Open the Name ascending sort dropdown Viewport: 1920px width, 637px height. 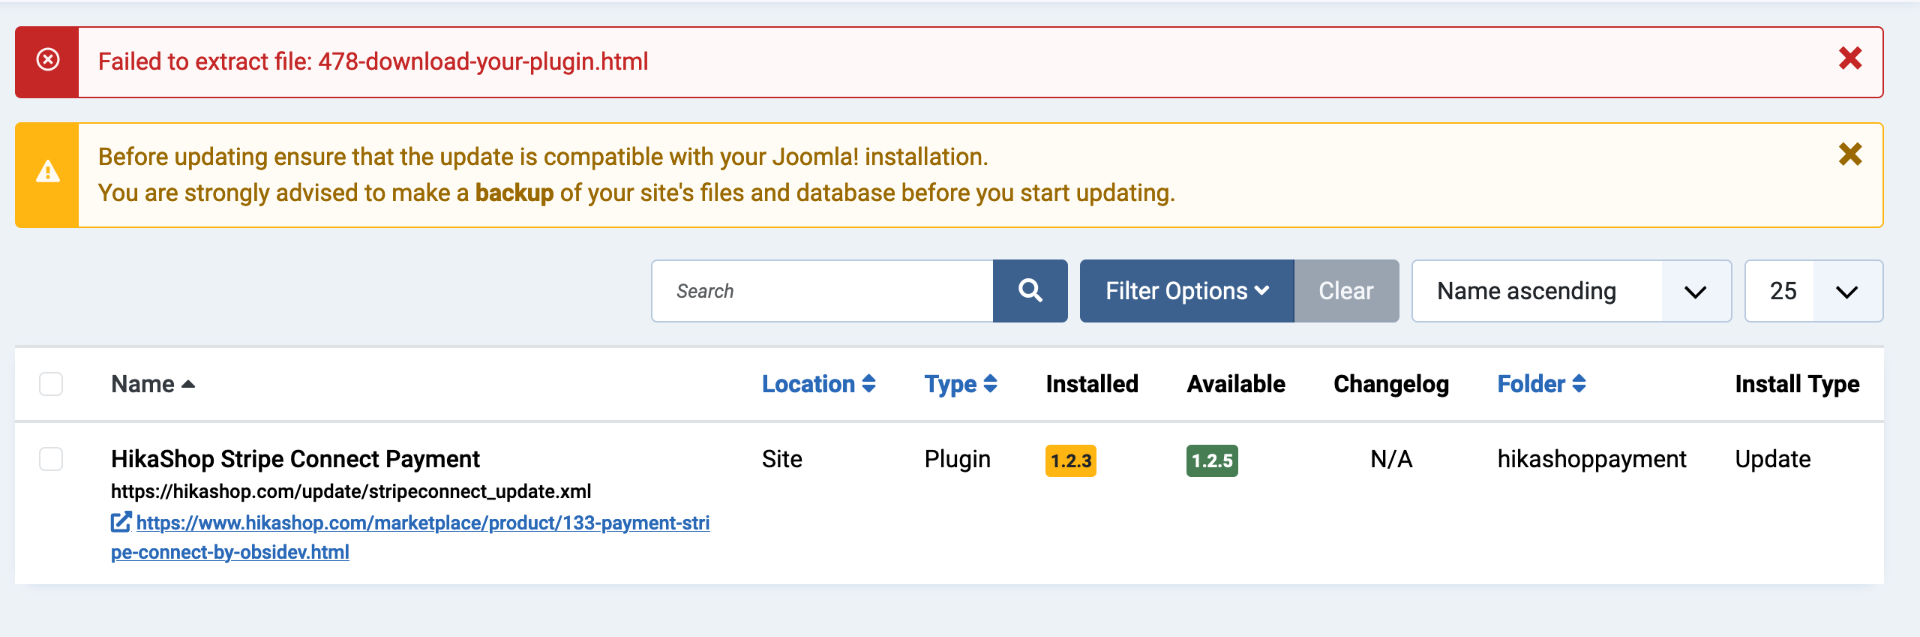1570,291
